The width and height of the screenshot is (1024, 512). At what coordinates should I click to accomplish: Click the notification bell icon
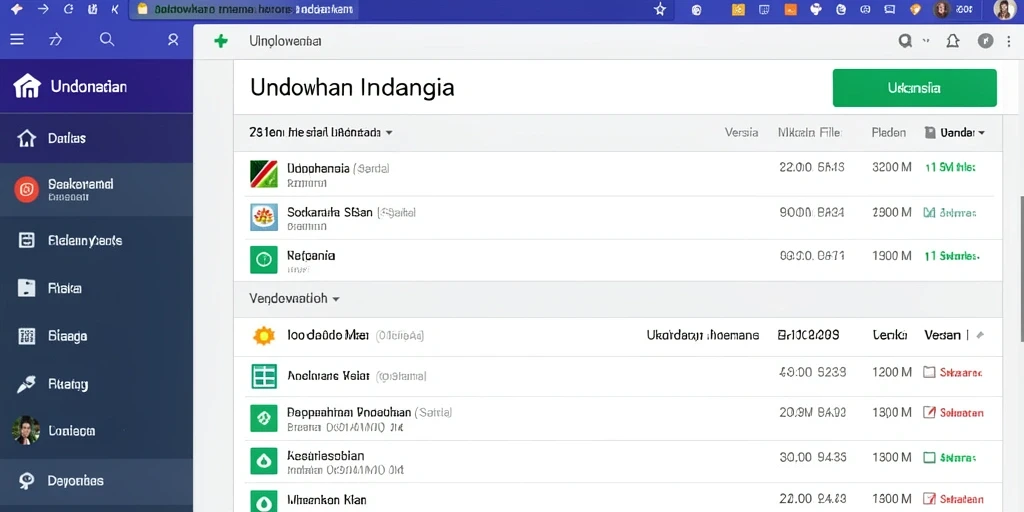point(953,41)
